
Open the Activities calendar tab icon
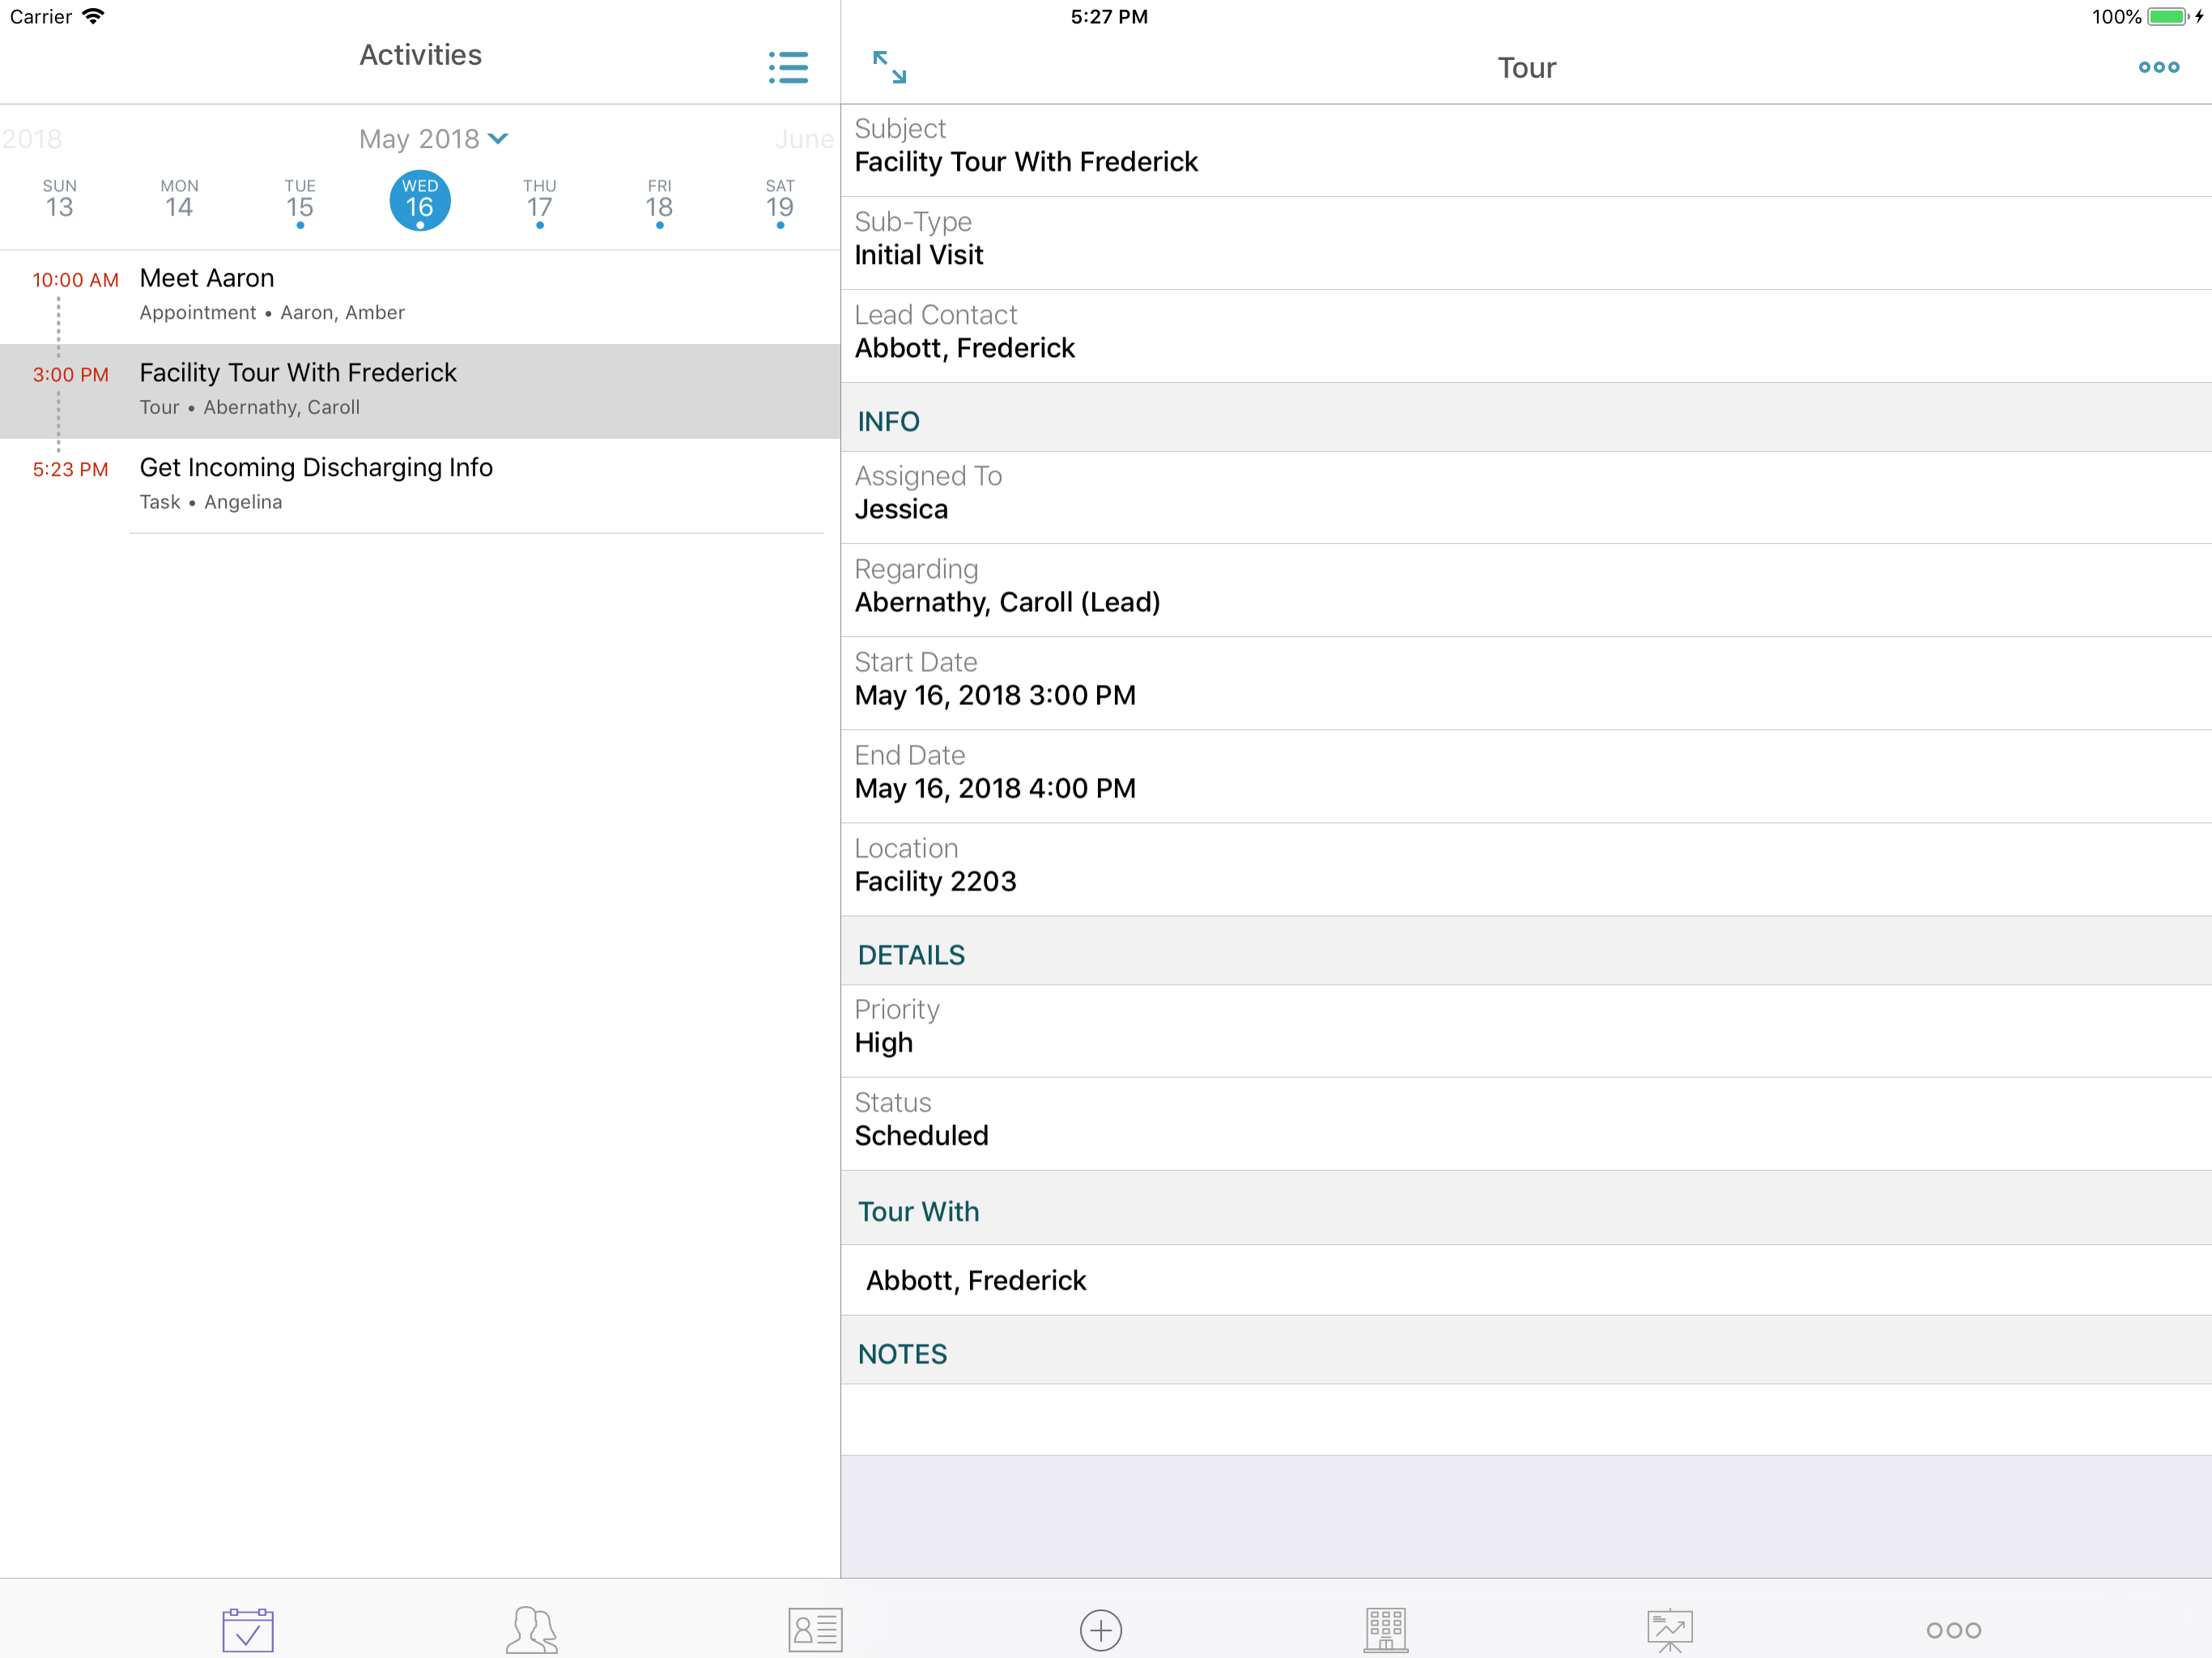248,1629
